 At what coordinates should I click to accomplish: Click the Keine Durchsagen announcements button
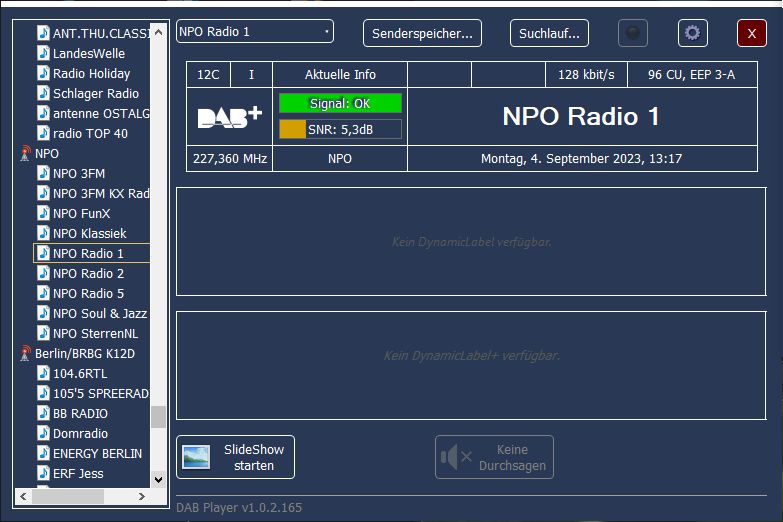click(x=494, y=457)
